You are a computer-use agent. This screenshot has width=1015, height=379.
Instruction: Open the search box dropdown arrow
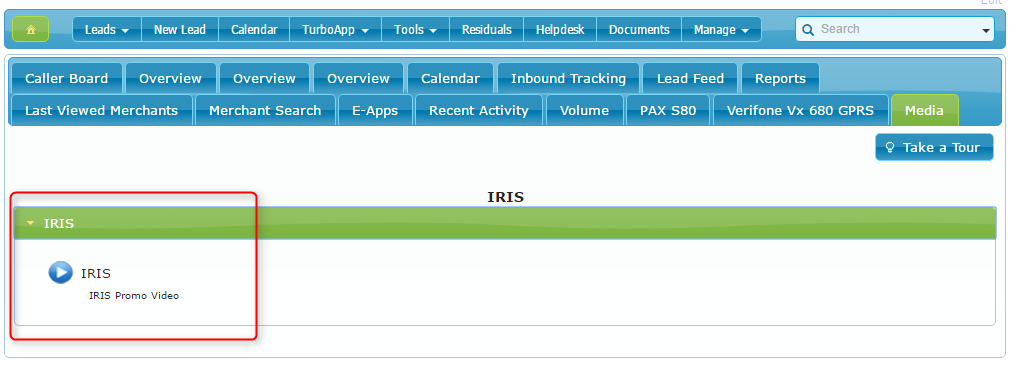986,30
